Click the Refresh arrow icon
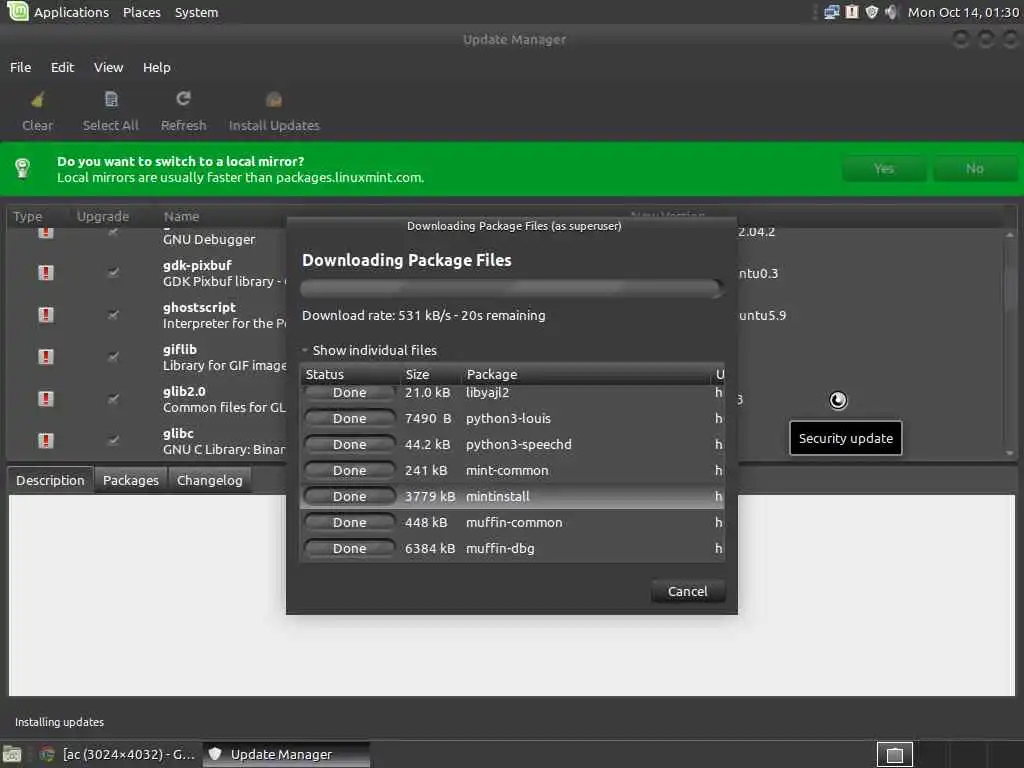 [184, 99]
